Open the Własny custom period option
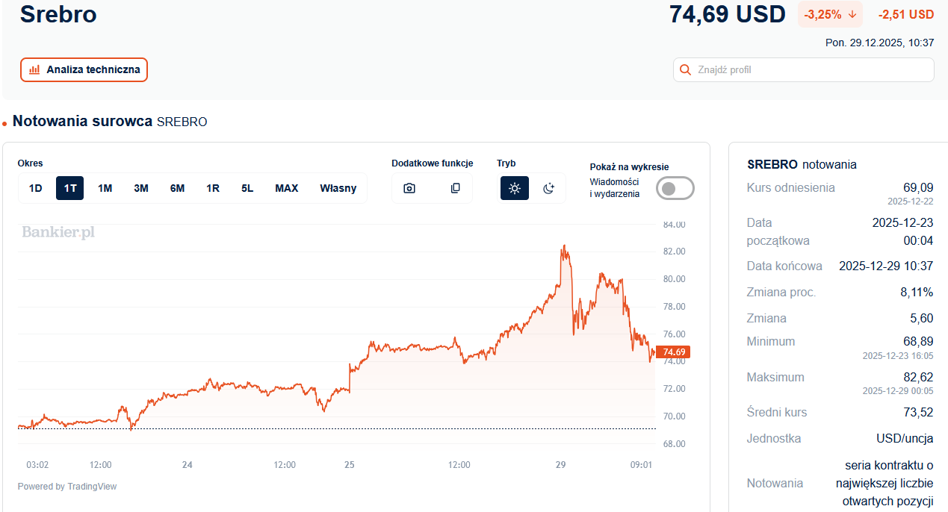 pos(338,188)
